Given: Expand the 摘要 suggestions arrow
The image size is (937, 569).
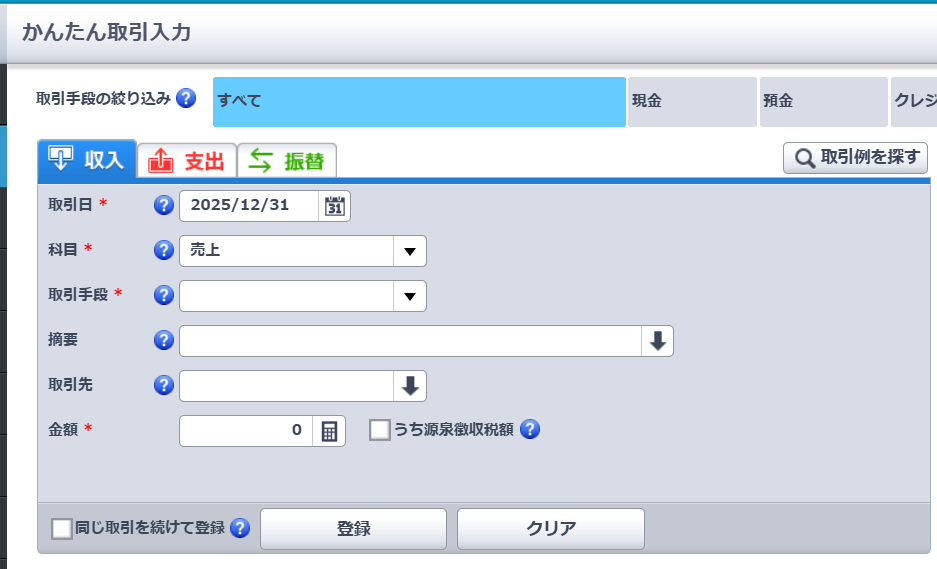Looking at the screenshot, I should 657,341.
